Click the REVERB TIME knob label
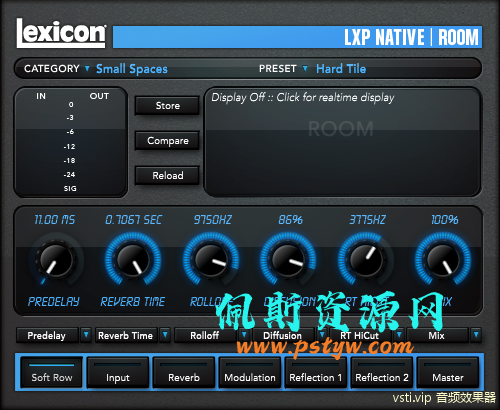The image size is (500, 410). pos(133,302)
